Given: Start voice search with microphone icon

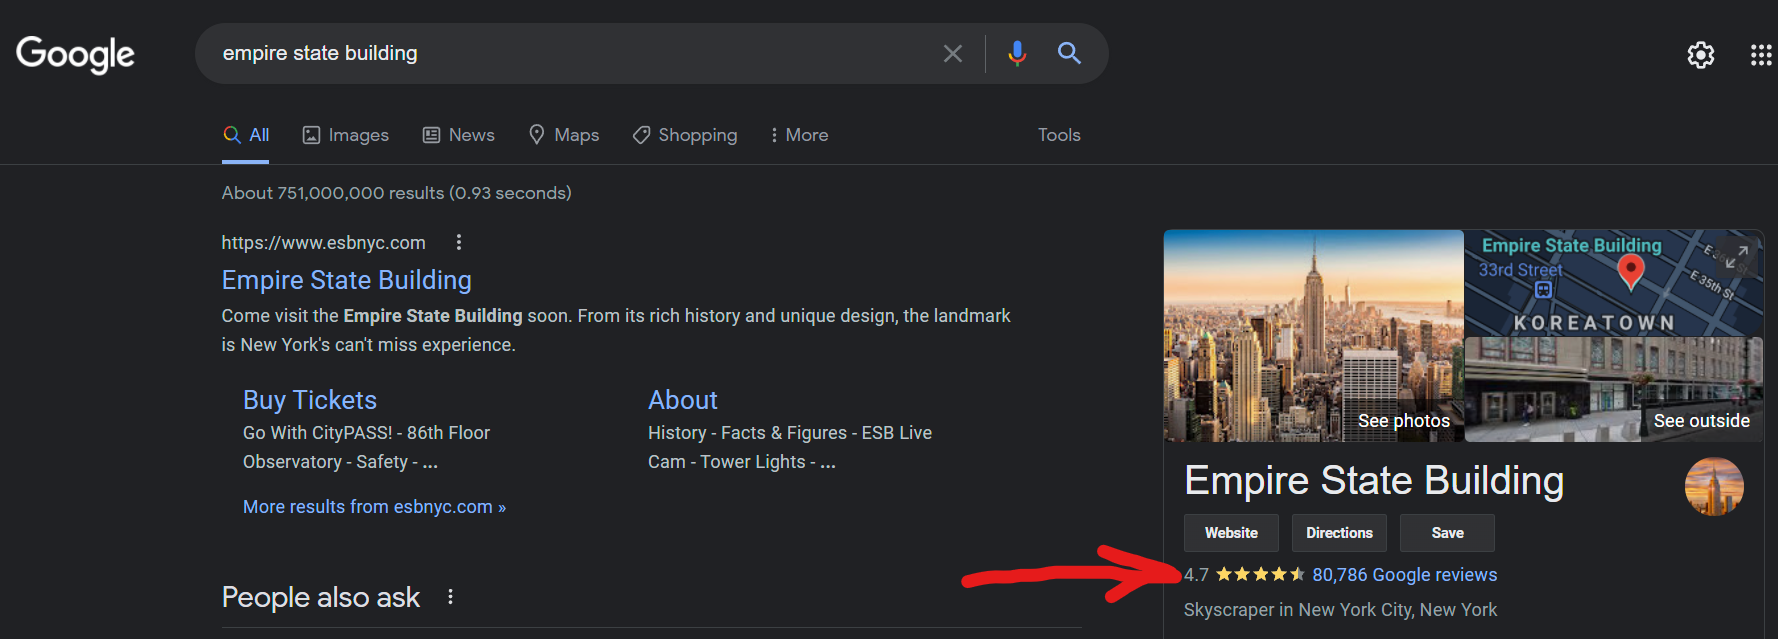Looking at the screenshot, I should click(1017, 54).
